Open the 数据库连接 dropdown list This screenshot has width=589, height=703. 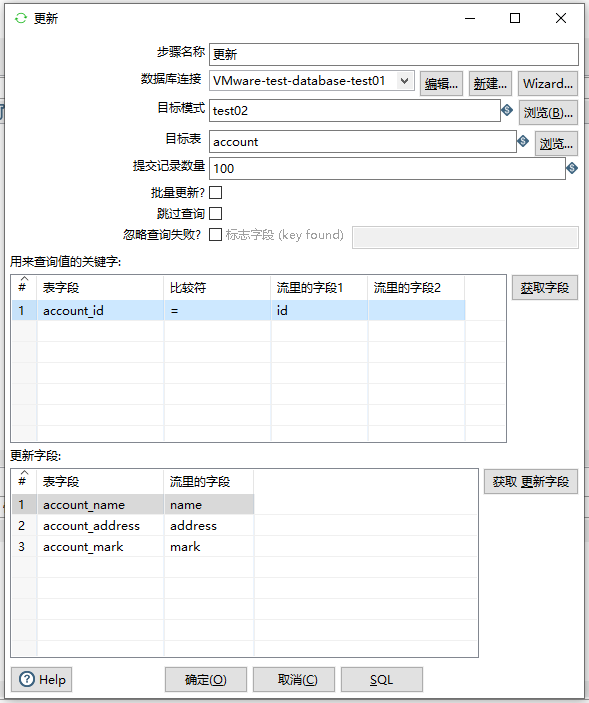click(x=404, y=81)
